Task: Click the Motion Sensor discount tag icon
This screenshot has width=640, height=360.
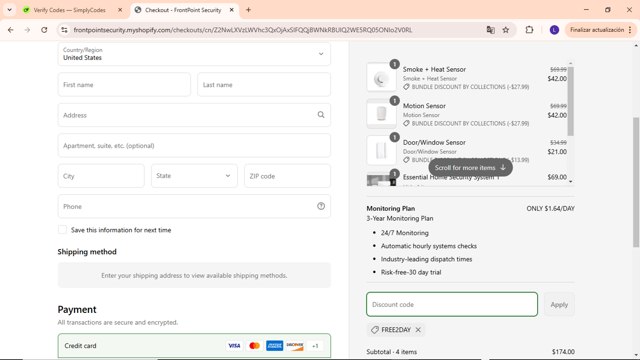Action: [406, 123]
